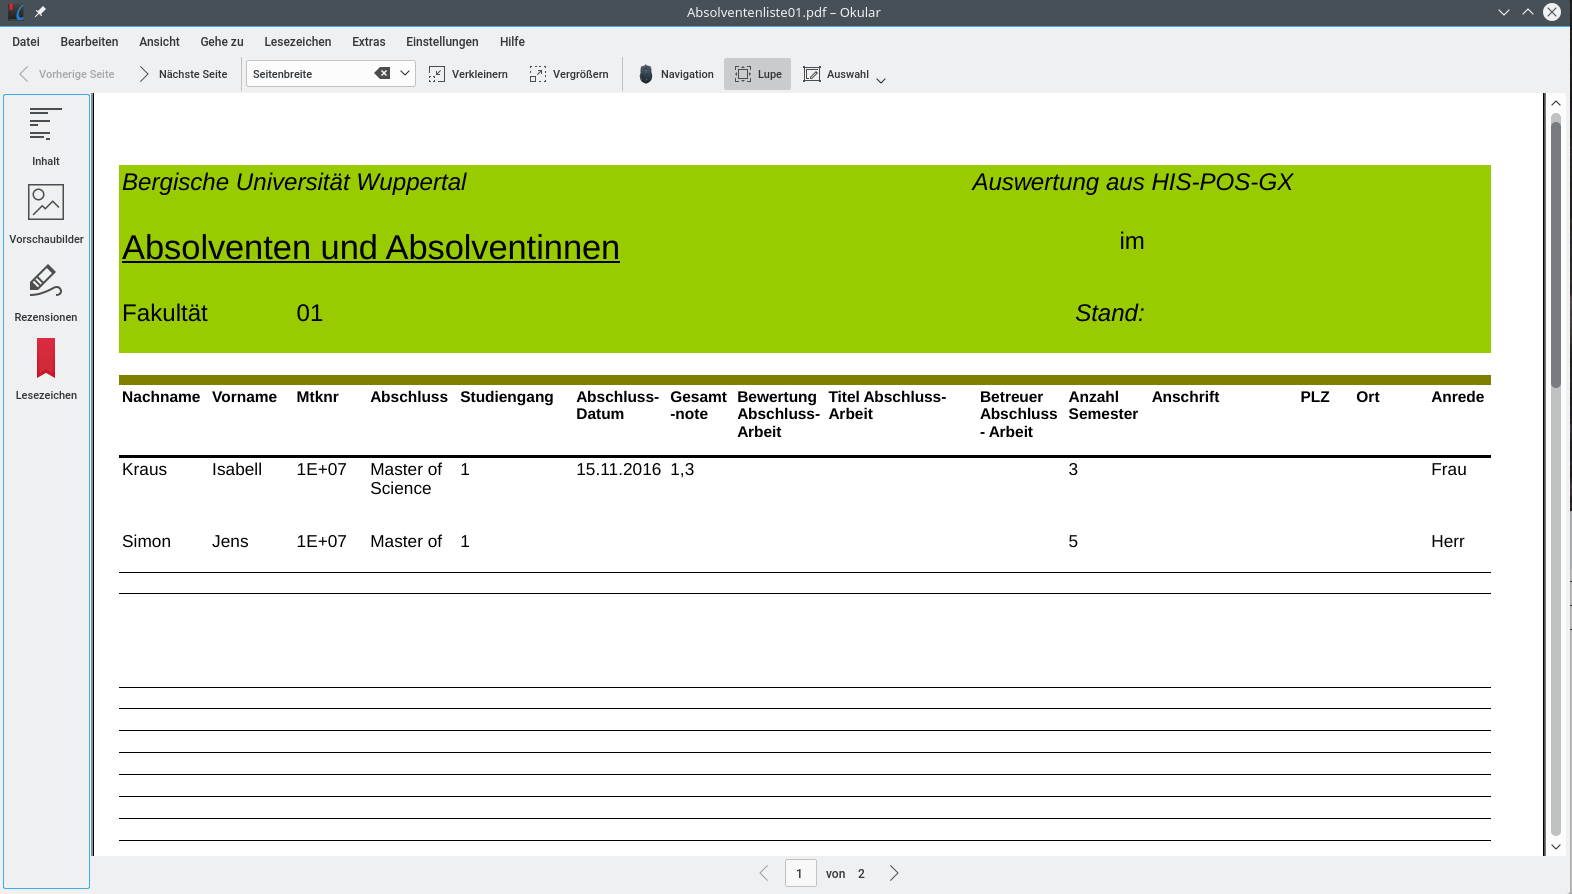The image size is (1572, 894).
Task: Click the PLZ column header
Action: [x=1315, y=397]
